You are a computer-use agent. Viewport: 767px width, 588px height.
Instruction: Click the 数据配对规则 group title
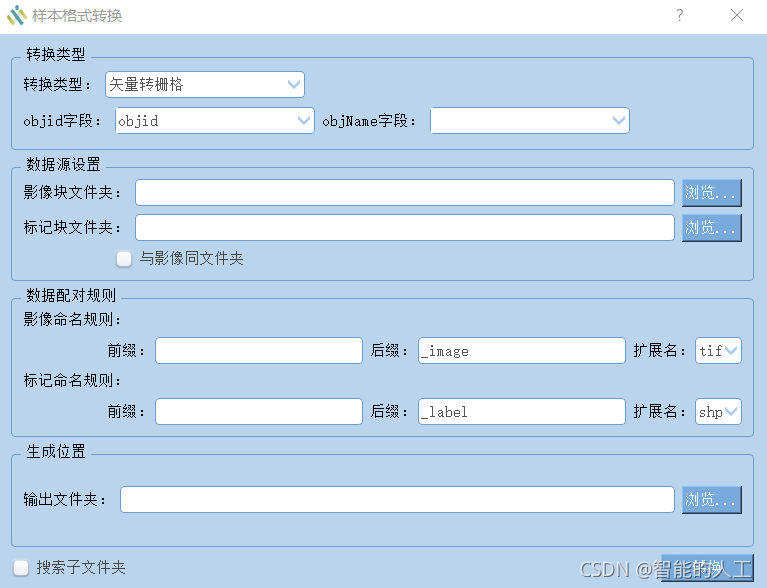pyautogui.click(x=71, y=295)
